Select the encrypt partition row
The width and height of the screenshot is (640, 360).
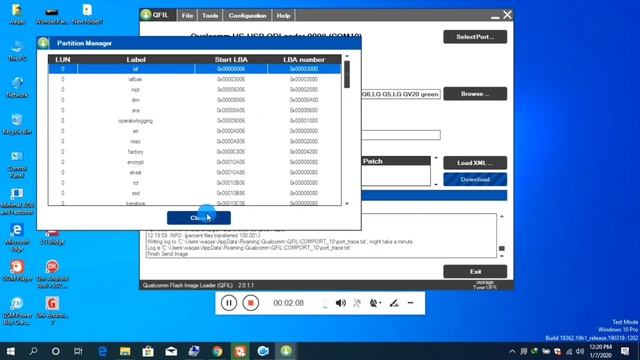195,162
